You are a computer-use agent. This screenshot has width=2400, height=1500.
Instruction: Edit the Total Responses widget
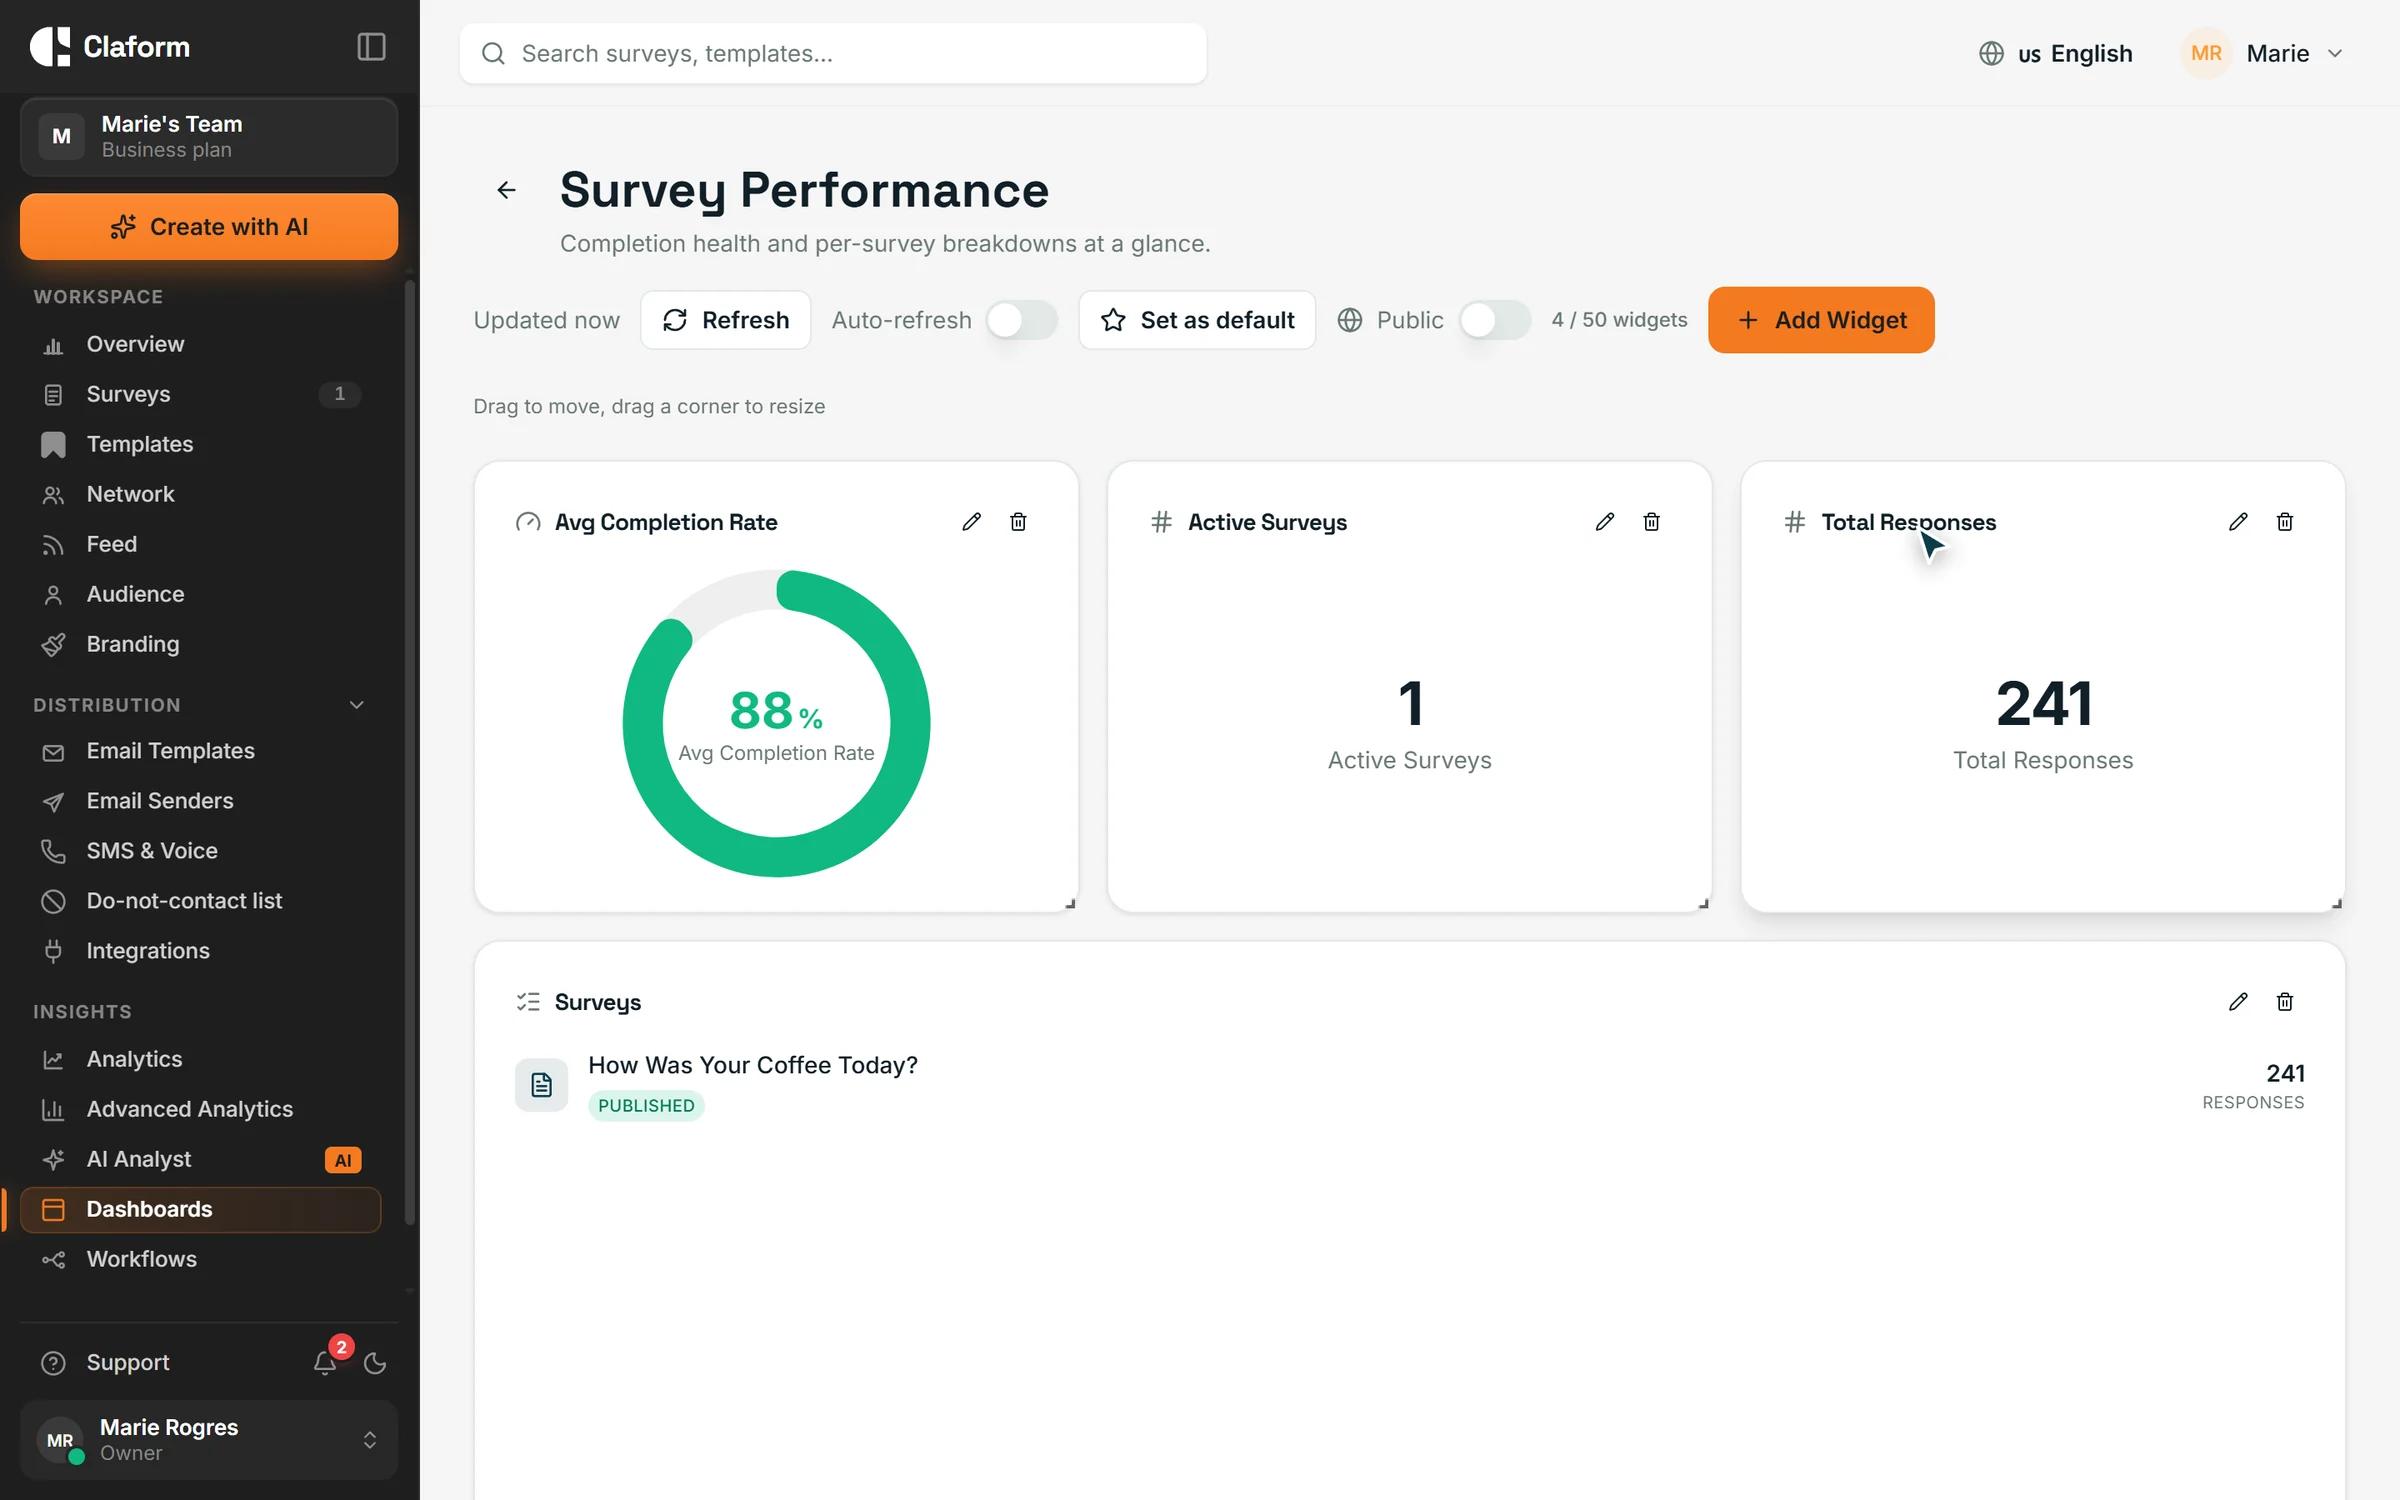click(2238, 522)
